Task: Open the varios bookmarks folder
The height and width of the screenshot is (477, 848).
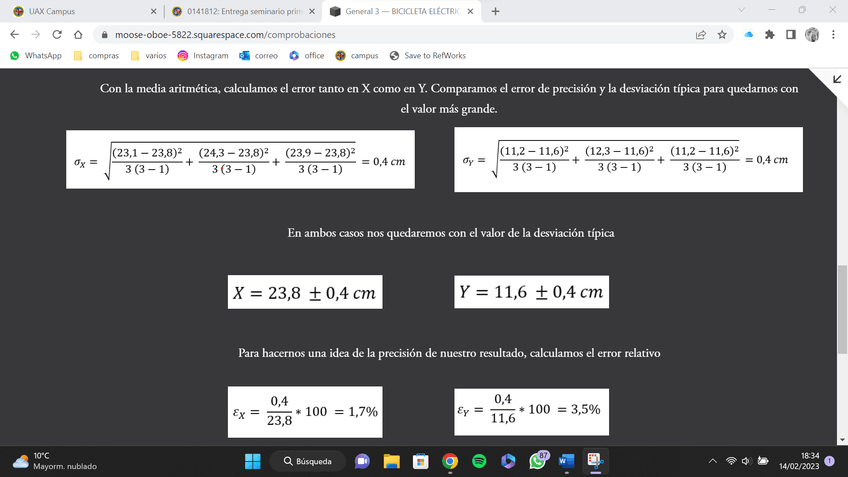Action: click(149, 56)
